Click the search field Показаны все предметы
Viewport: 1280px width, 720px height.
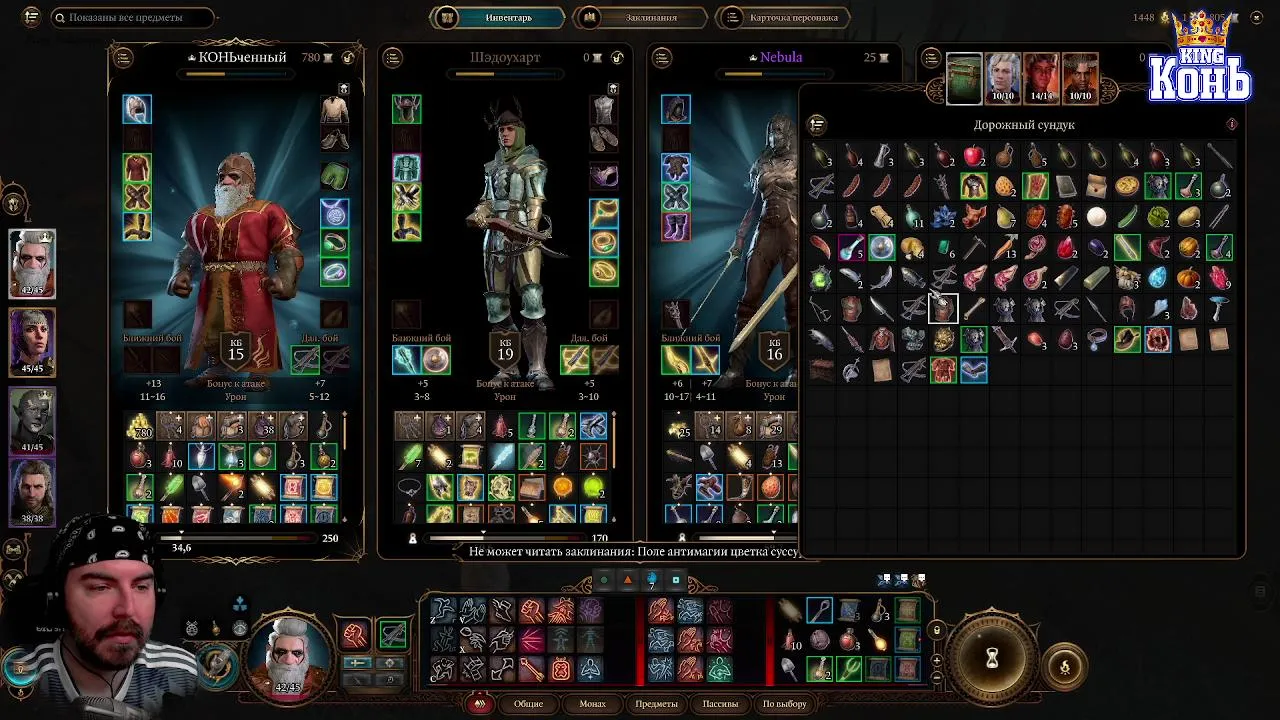[x=133, y=17]
